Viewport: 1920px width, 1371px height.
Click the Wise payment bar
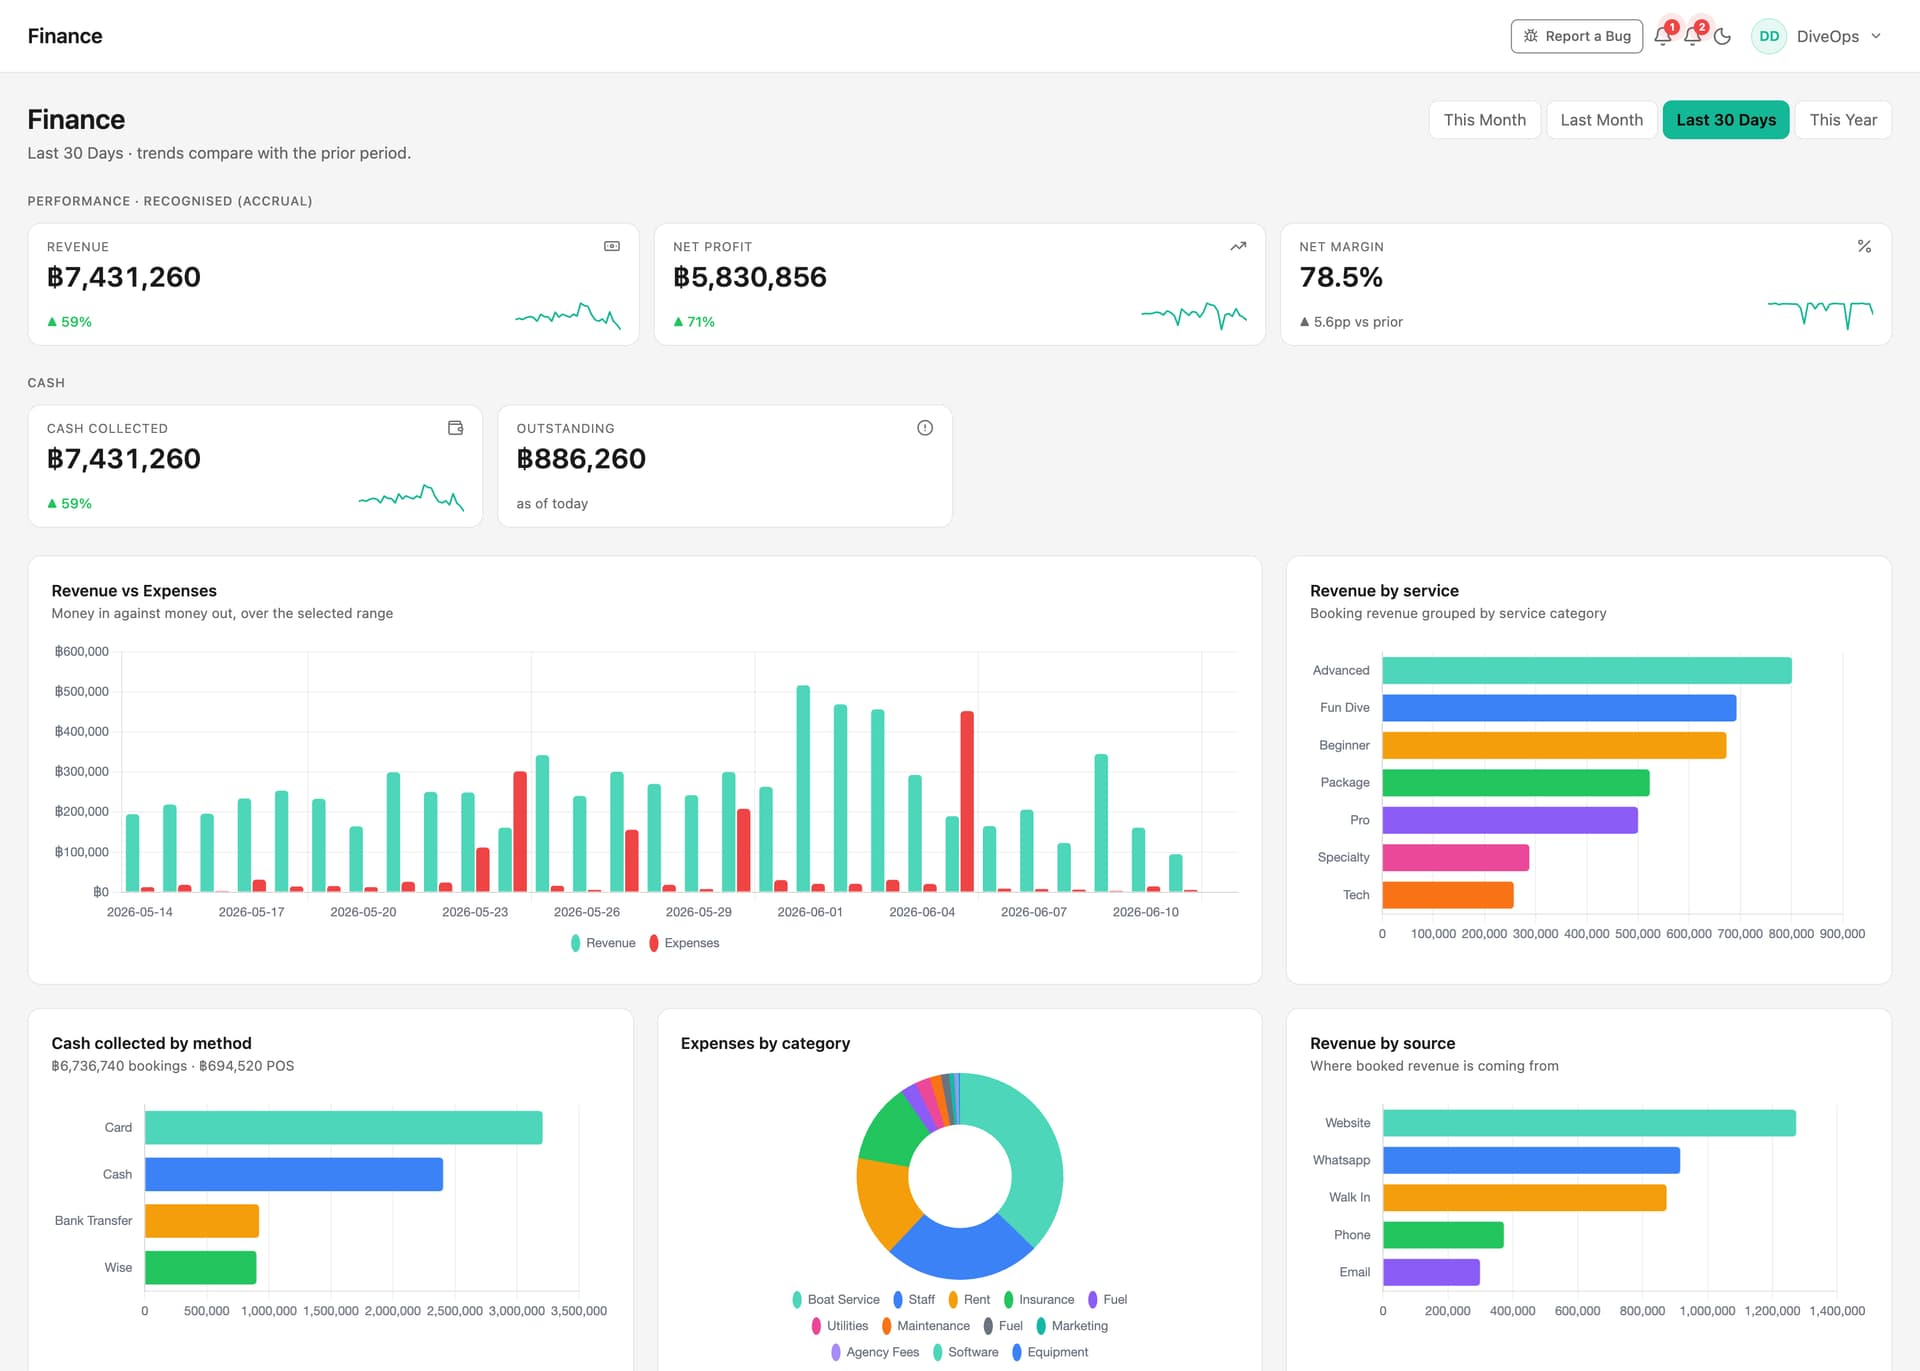(x=201, y=1267)
